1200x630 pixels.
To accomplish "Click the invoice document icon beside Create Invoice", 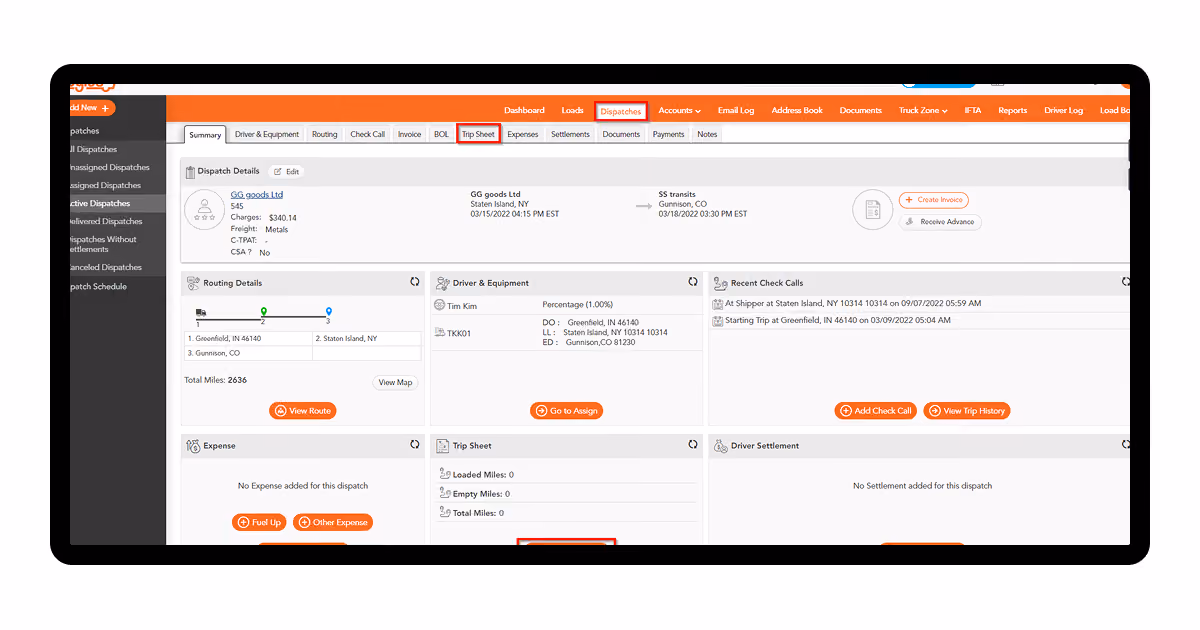I will [x=872, y=210].
